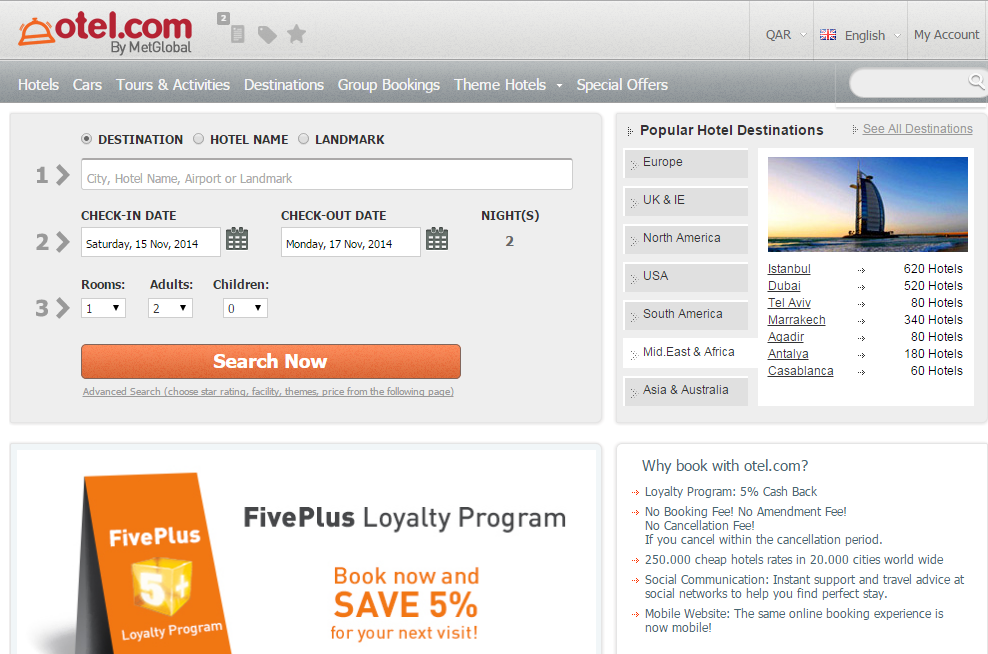
Task: Open the Istanbul hotels link
Action: pyautogui.click(x=789, y=269)
